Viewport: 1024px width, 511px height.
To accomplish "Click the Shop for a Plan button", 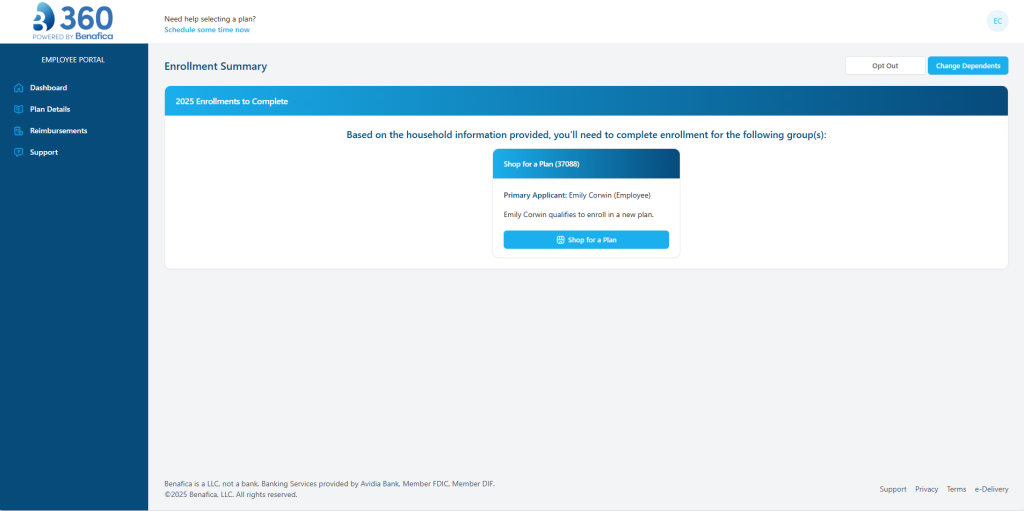I will click(x=586, y=240).
